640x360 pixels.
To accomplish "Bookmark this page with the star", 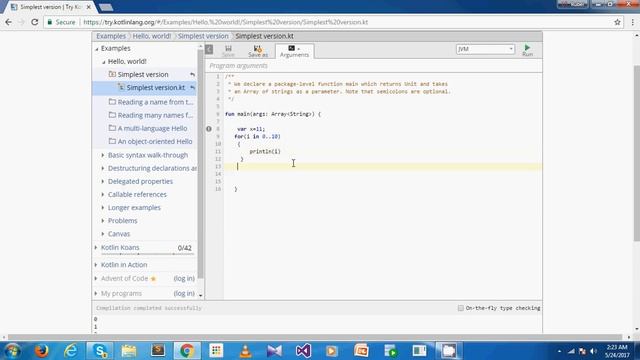I will (x=617, y=22).
